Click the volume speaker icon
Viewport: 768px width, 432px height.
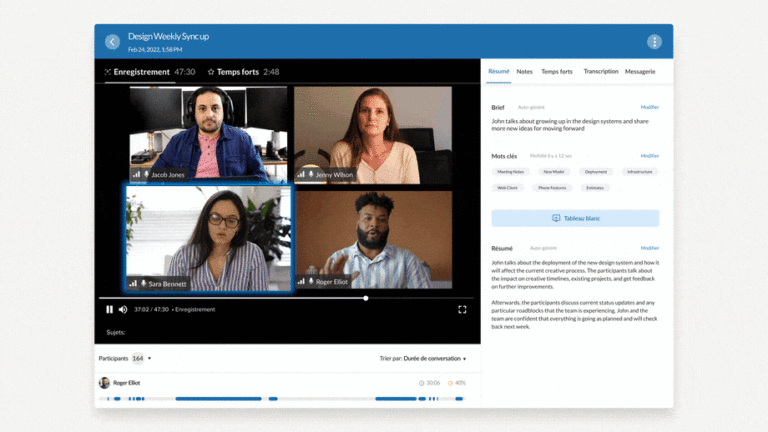click(x=123, y=309)
